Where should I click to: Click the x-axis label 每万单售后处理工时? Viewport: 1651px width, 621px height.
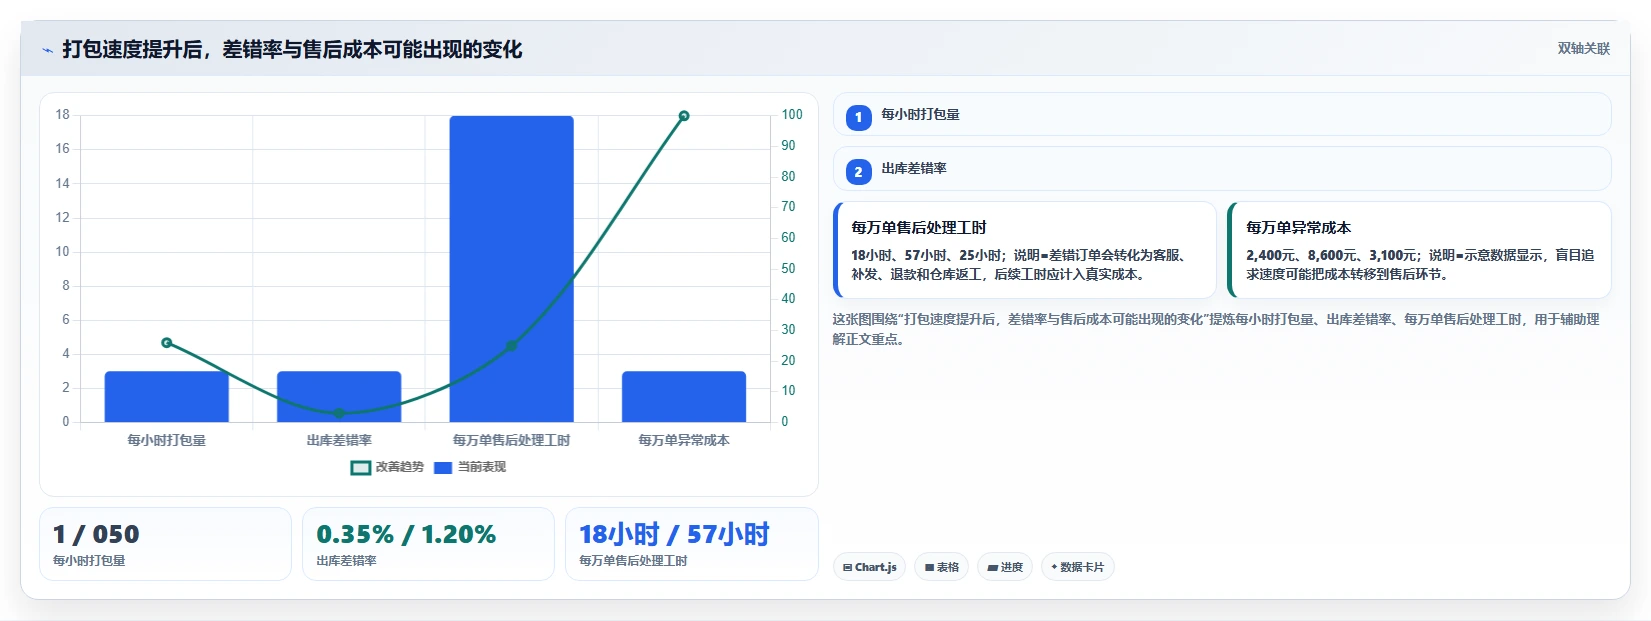click(x=511, y=440)
